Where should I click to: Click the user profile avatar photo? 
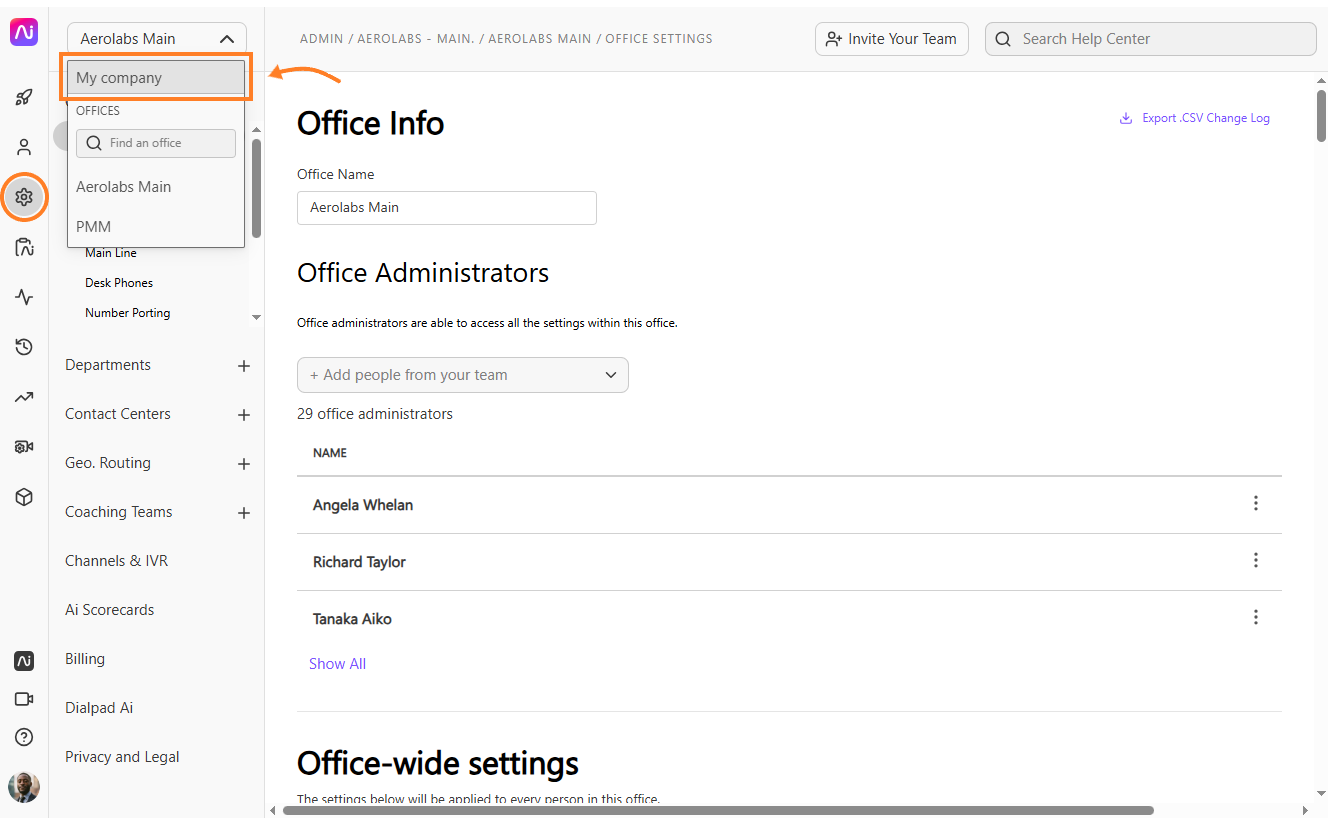pos(24,787)
